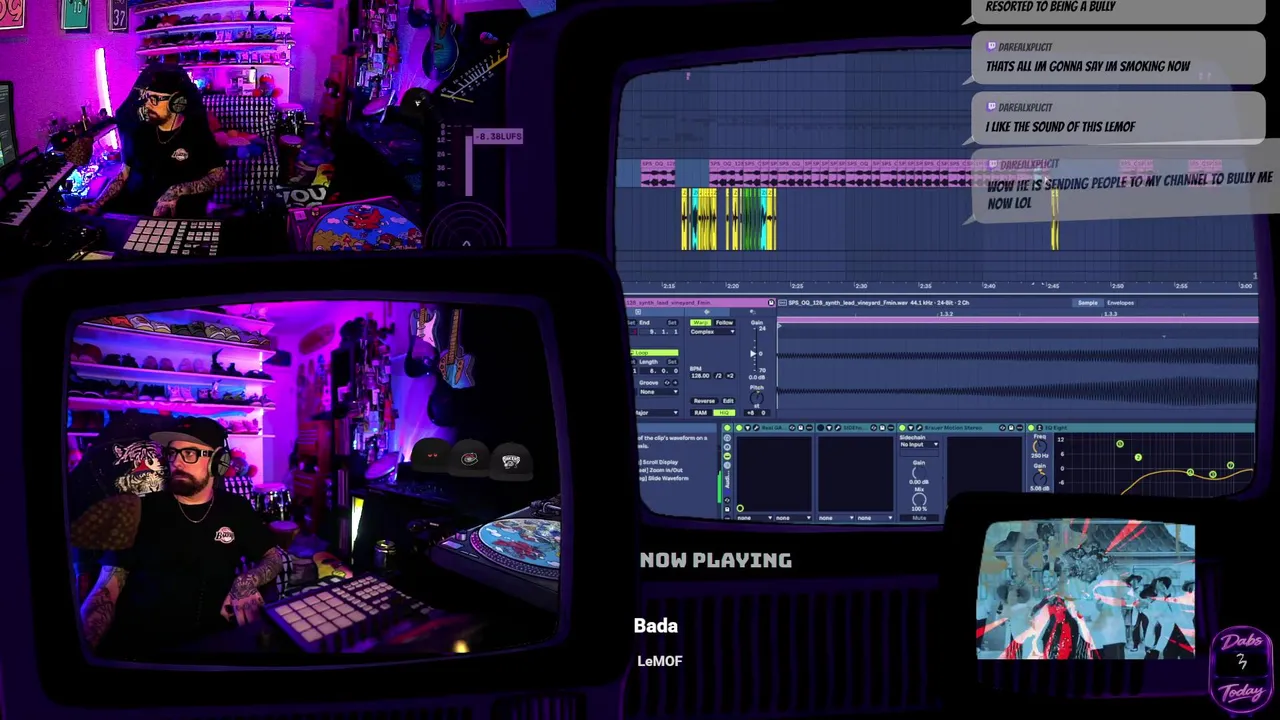Click the top macro view icon in rack sidebar

pyautogui.click(x=727, y=438)
